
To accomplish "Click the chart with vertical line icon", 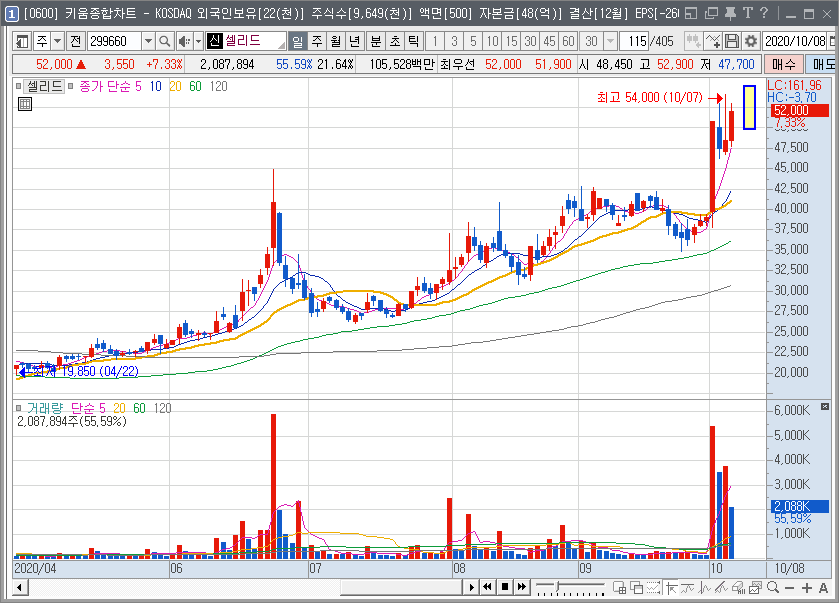I will (705, 588).
